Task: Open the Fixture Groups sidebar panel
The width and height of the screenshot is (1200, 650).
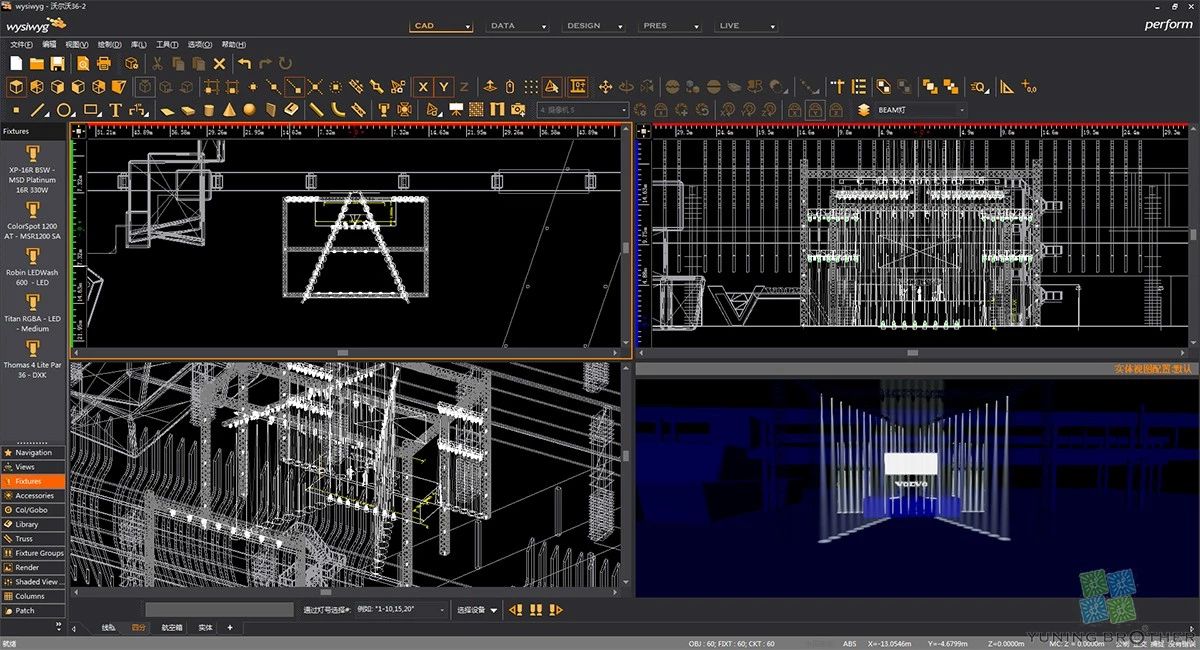Action: (33, 553)
